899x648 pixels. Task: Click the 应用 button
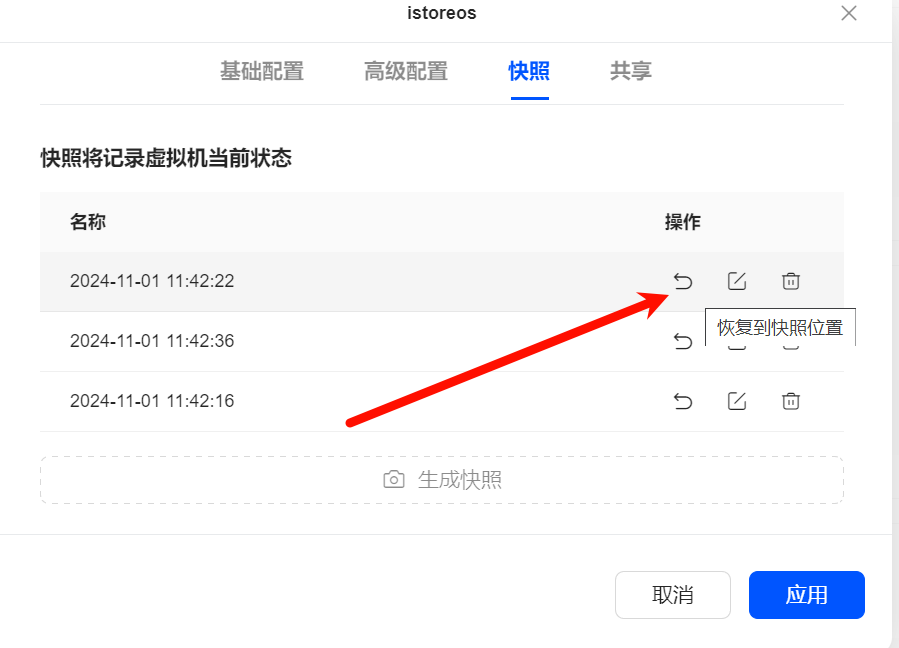pos(807,595)
